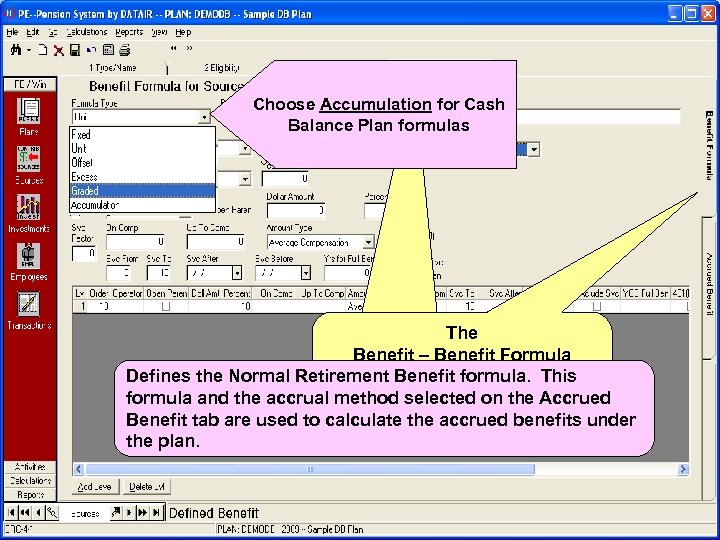Click the Delete Lvl button
Screen dimensions: 720x540
click(147, 487)
